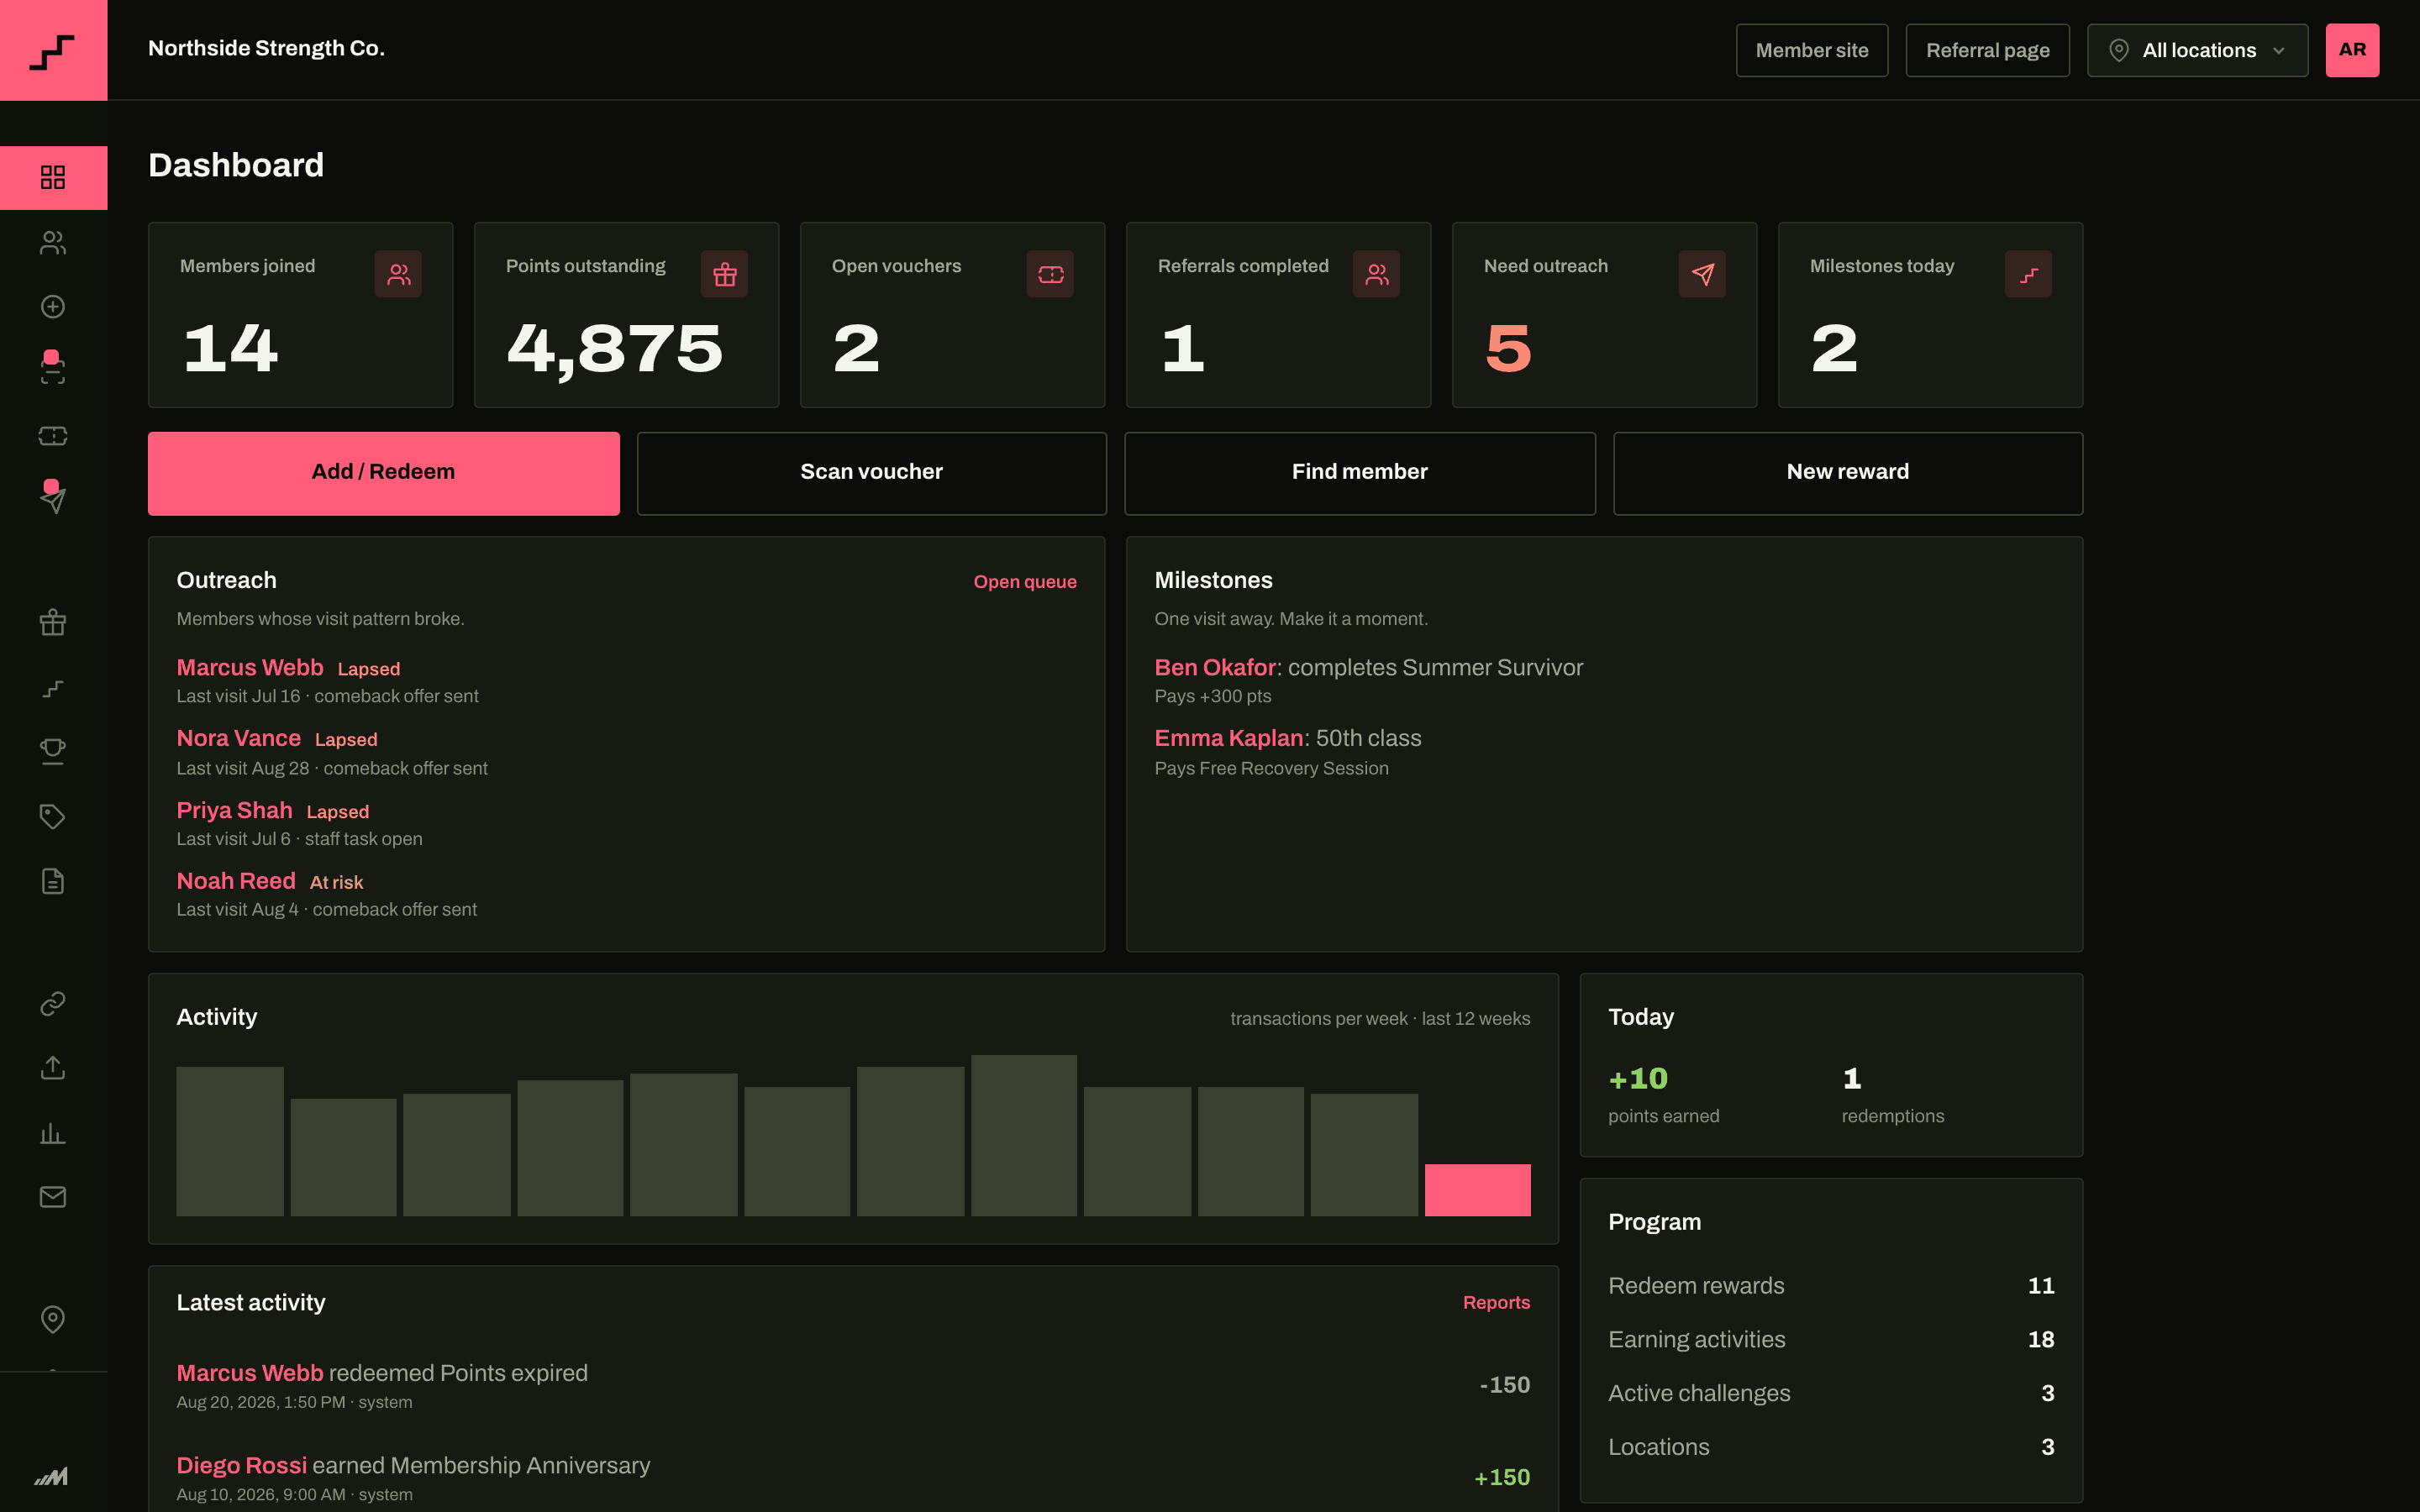The image size is (2420, 1512).
Task: Click the pink current-week activity bar
Action: (x=1477, y=1190)
